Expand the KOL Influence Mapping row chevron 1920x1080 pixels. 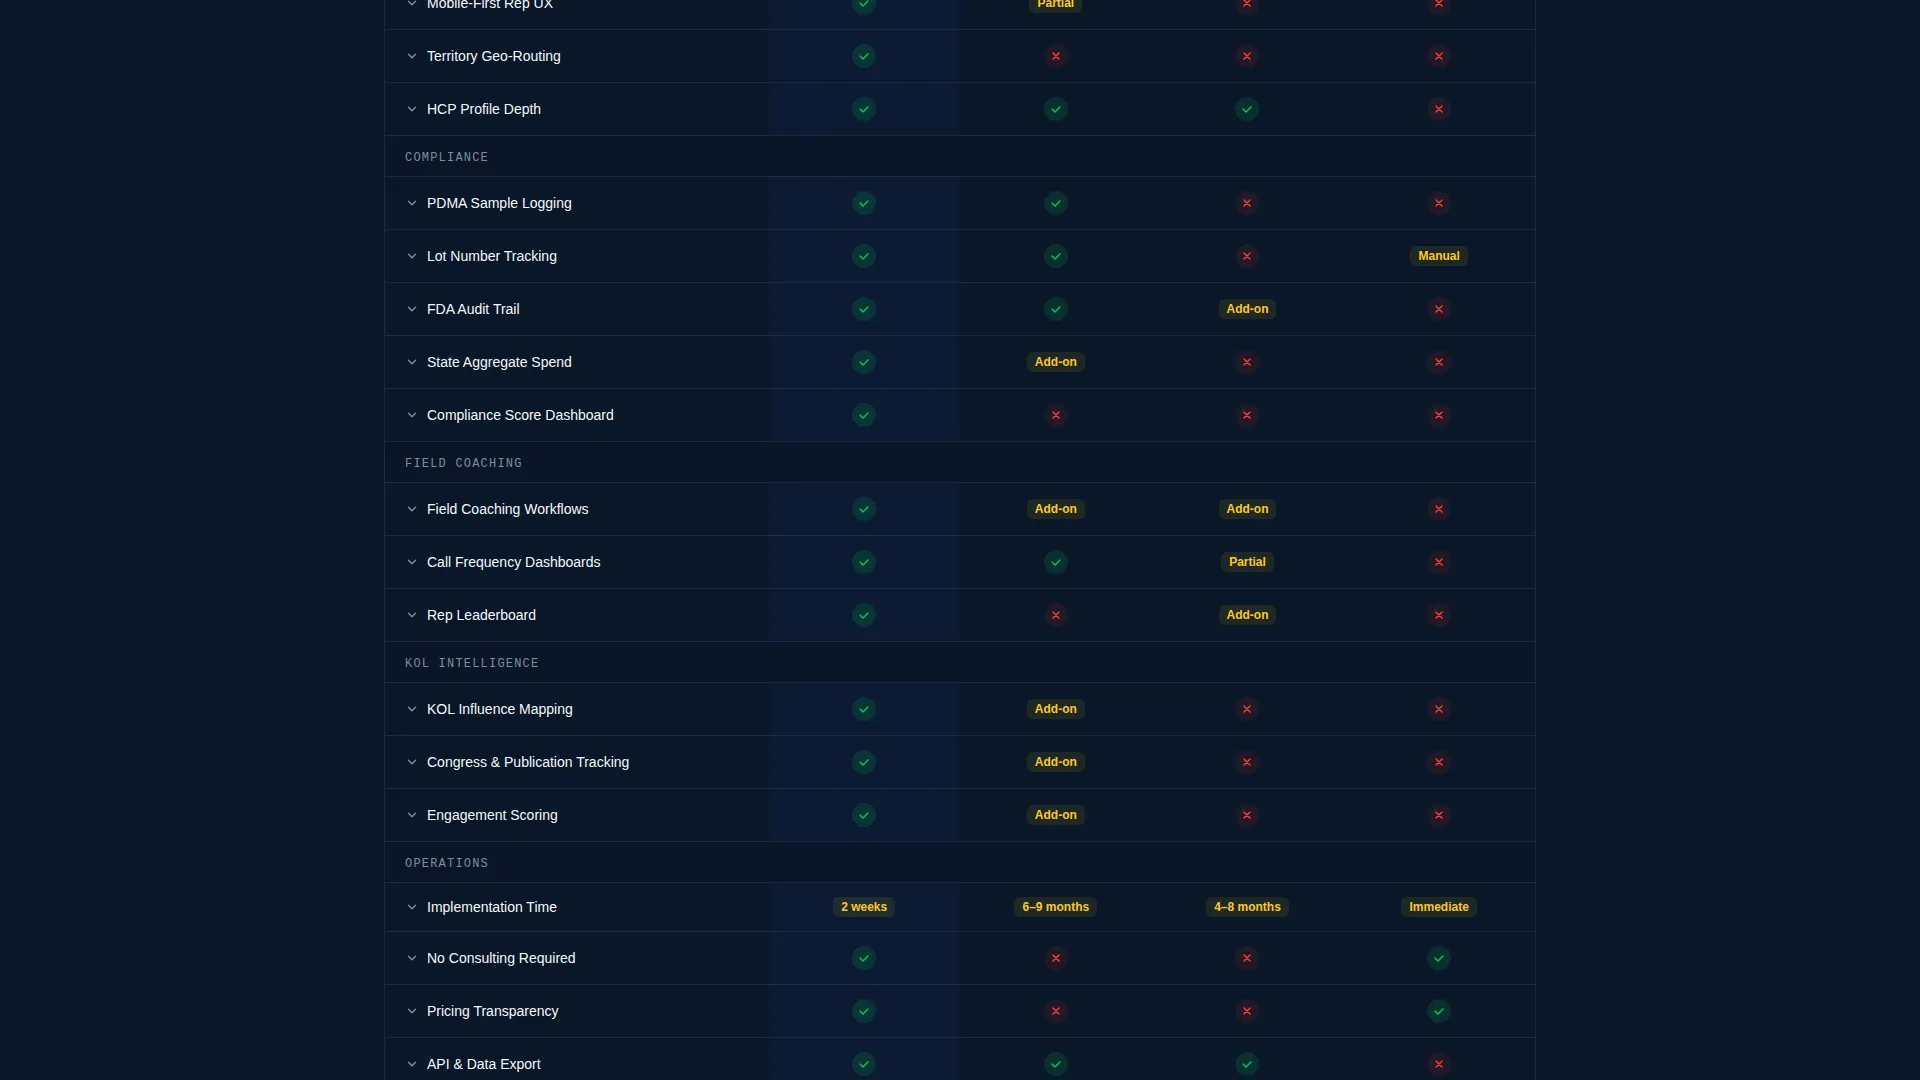[411, 709]
